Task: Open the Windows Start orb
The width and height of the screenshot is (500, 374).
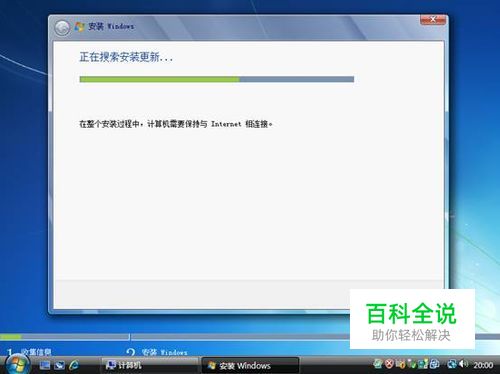Action: 17,365
